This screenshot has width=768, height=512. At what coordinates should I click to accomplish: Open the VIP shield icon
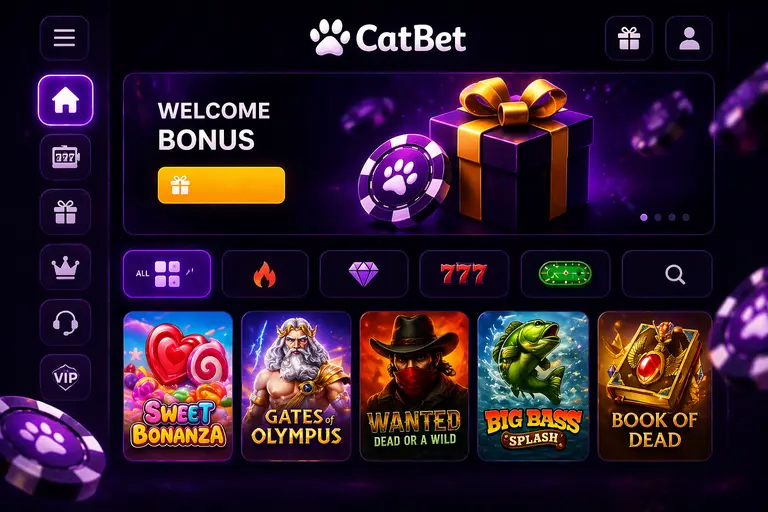(65, 378)
